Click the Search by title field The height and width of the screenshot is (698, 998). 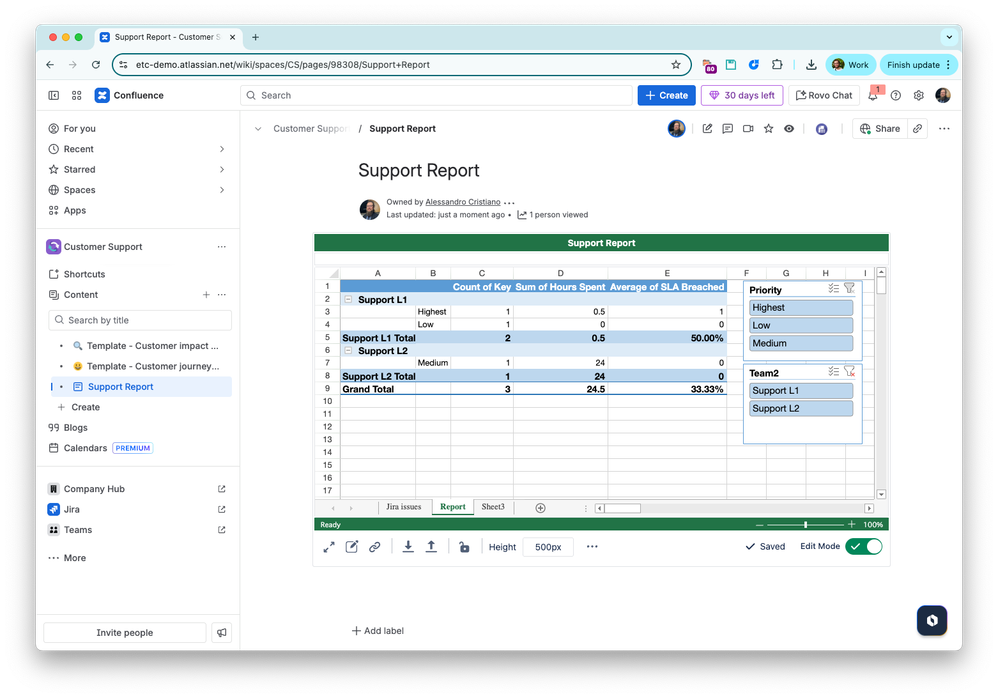pos(140,320)
